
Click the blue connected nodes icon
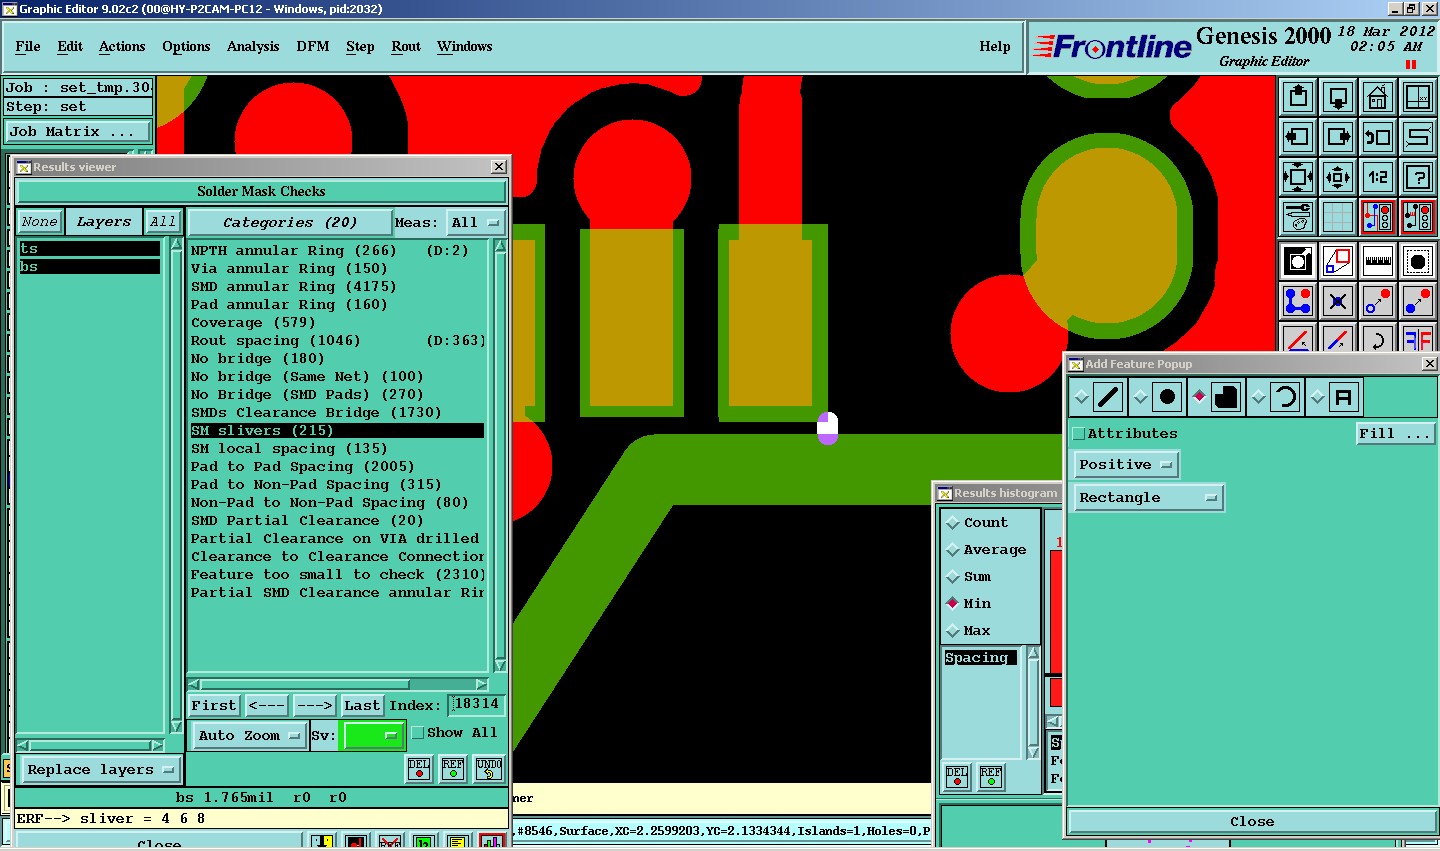[1298, 301]
